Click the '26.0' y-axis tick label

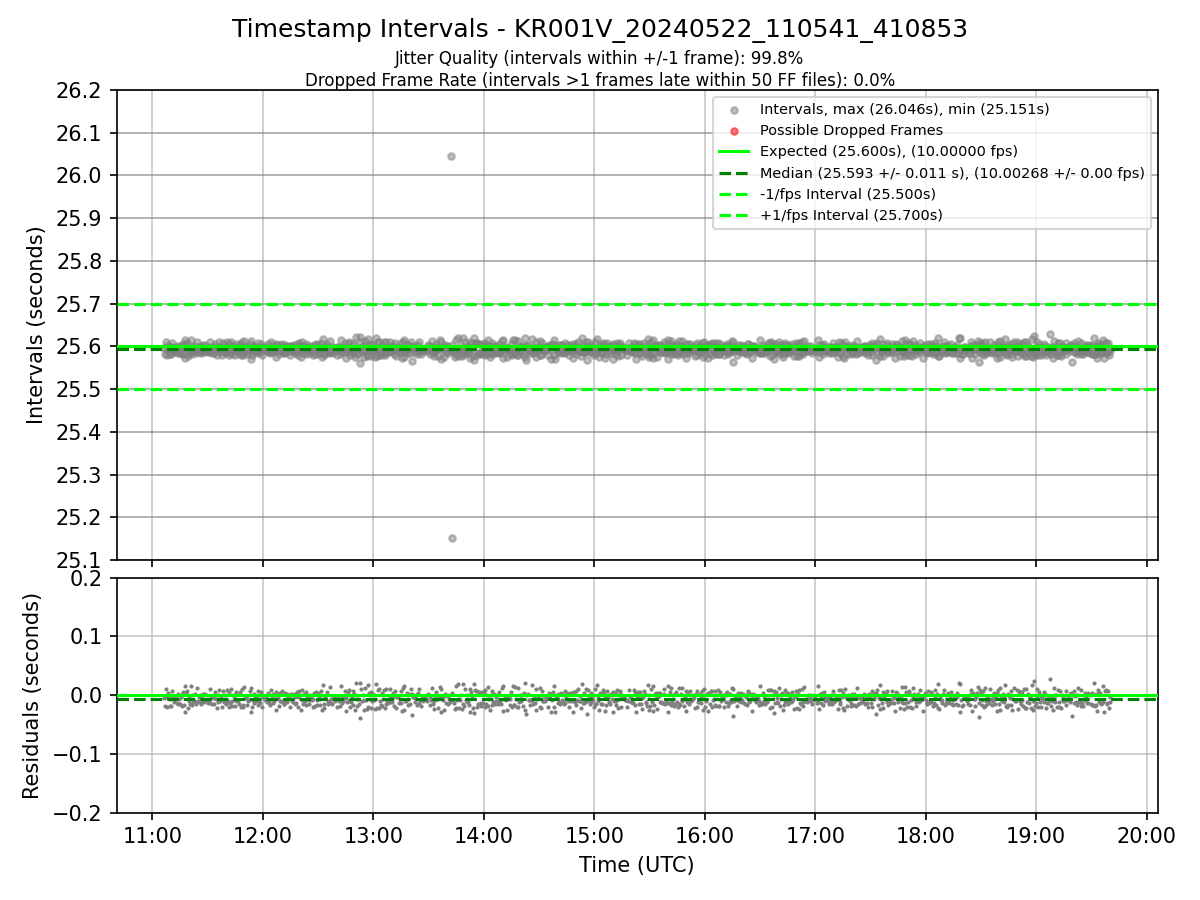pos(81,176)
